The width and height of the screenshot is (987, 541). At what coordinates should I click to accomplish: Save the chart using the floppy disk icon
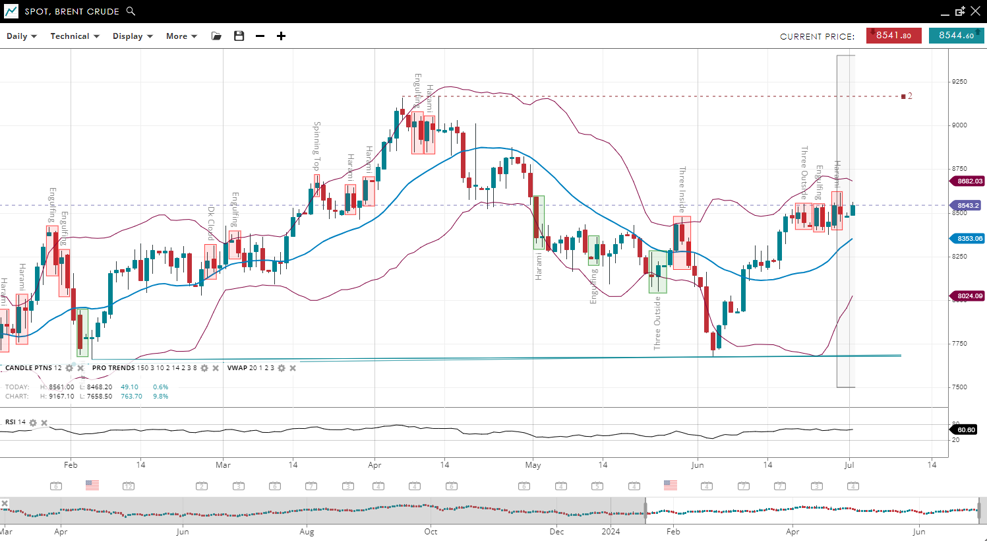(239, 36)
